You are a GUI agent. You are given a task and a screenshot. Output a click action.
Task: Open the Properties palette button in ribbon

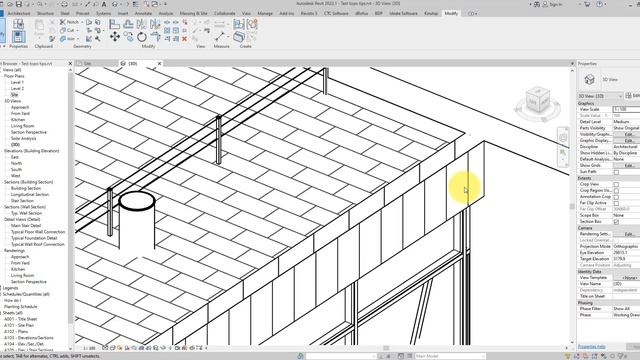pos(18,37)
